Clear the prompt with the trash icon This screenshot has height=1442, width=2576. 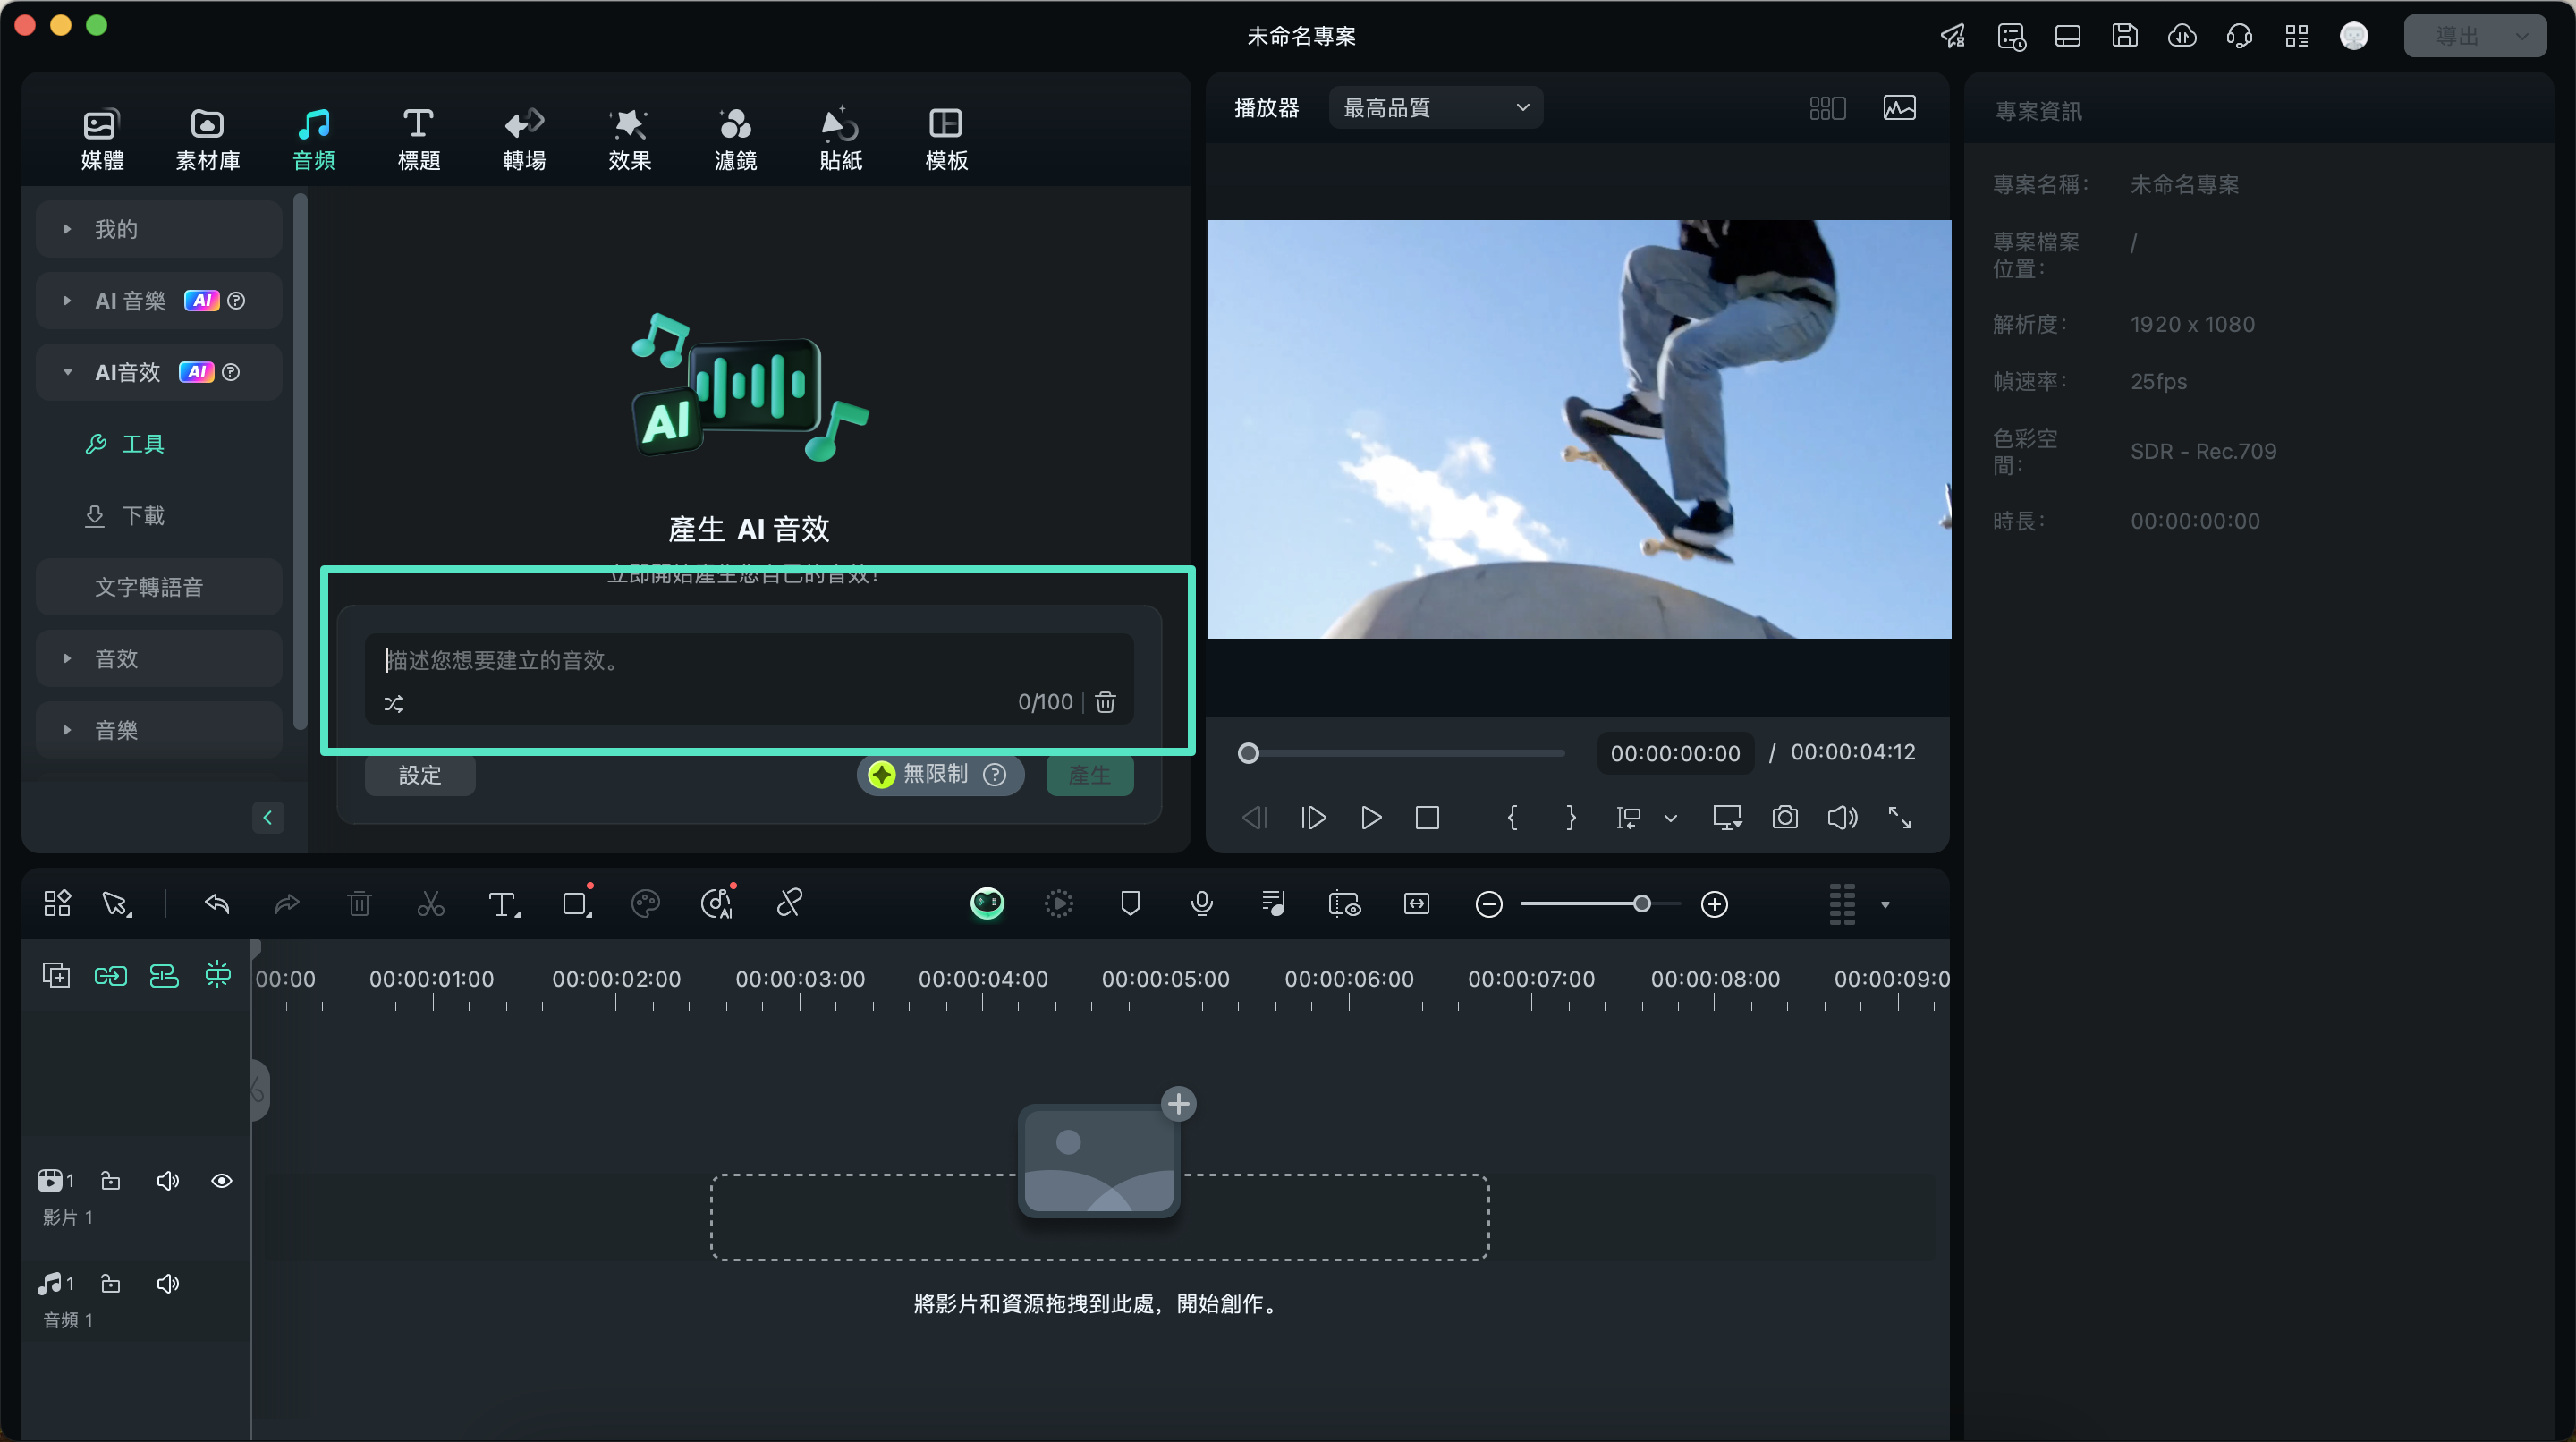point(1105,702)
